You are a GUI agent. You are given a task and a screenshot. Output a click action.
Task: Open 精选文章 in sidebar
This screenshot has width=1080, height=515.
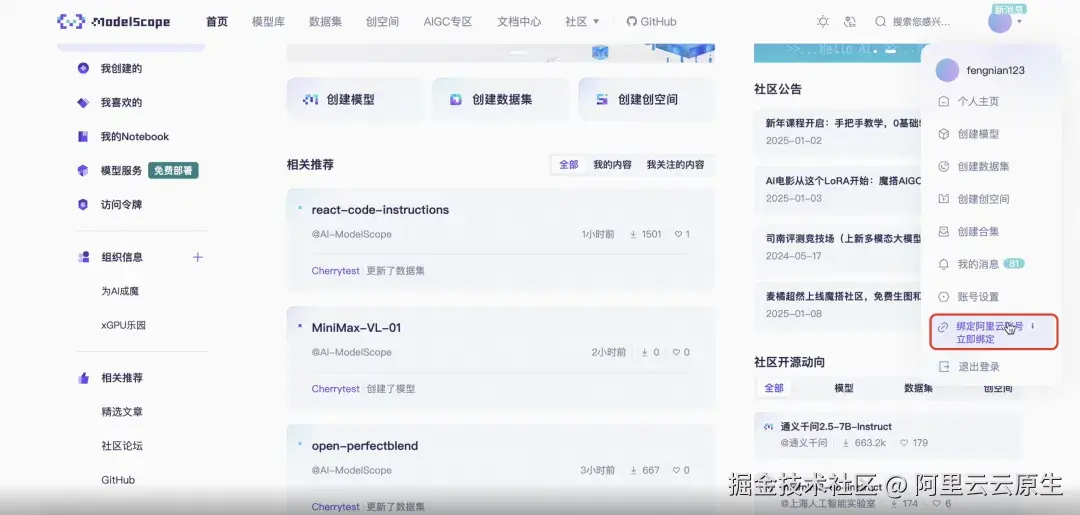(122, 412)
